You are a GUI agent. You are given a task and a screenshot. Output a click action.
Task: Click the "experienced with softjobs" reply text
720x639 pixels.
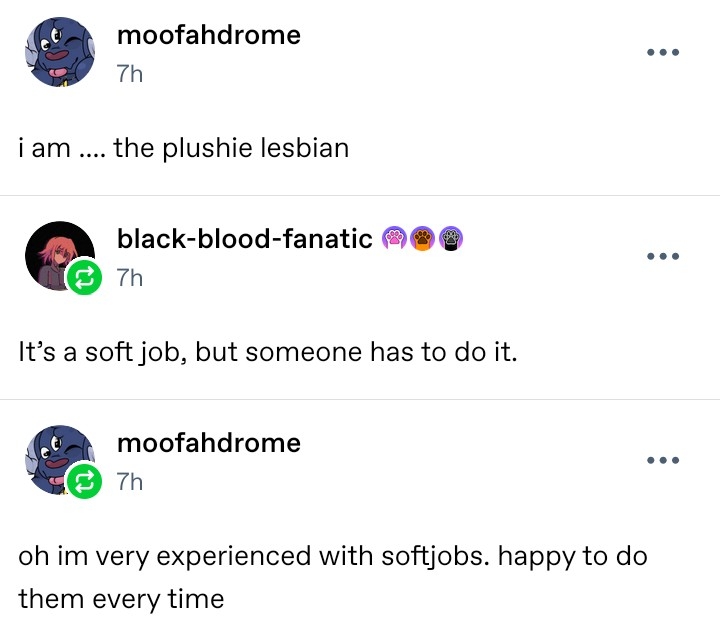tap(332, 556)
